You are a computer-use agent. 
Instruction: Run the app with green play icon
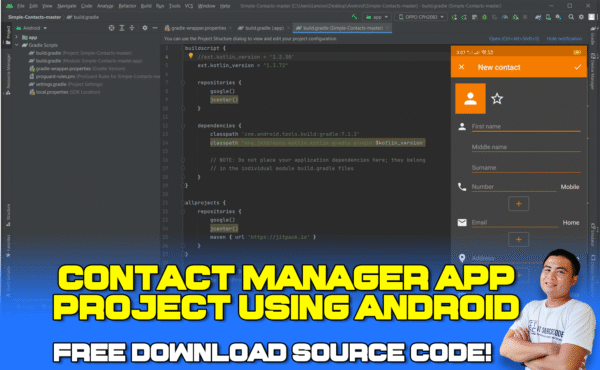[454, 17]
